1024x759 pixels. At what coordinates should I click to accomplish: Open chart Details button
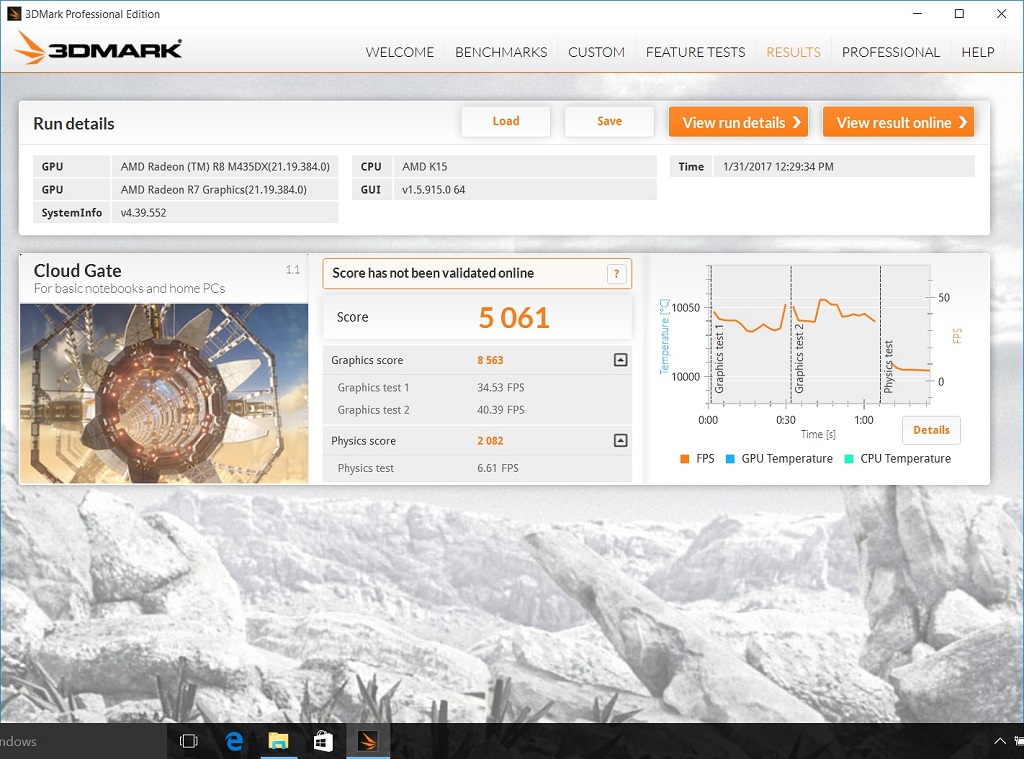click(931, 430)
